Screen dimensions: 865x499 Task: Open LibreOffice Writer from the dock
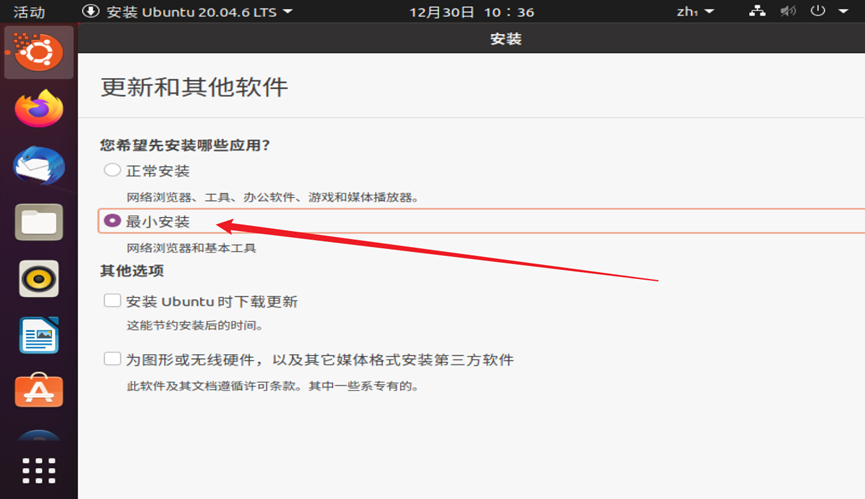39,335
